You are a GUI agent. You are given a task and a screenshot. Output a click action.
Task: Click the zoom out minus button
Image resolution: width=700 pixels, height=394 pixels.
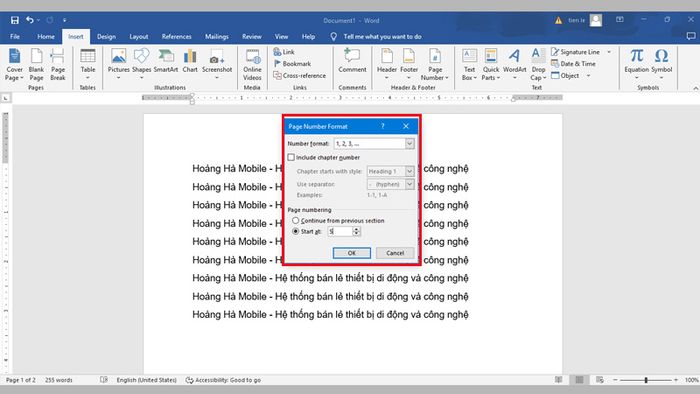(x=615, y=380)
